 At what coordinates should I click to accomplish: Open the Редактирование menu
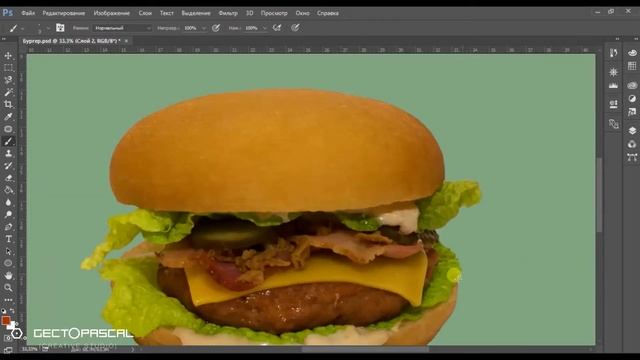click(64, 13)
